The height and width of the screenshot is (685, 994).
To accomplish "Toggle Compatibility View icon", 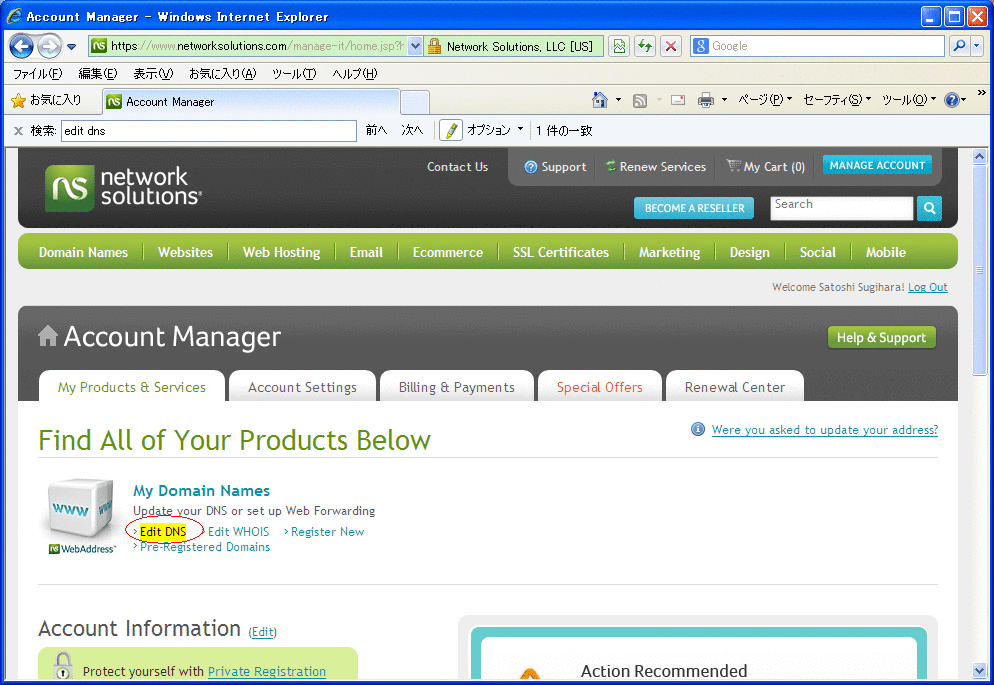I will point(619,46).
